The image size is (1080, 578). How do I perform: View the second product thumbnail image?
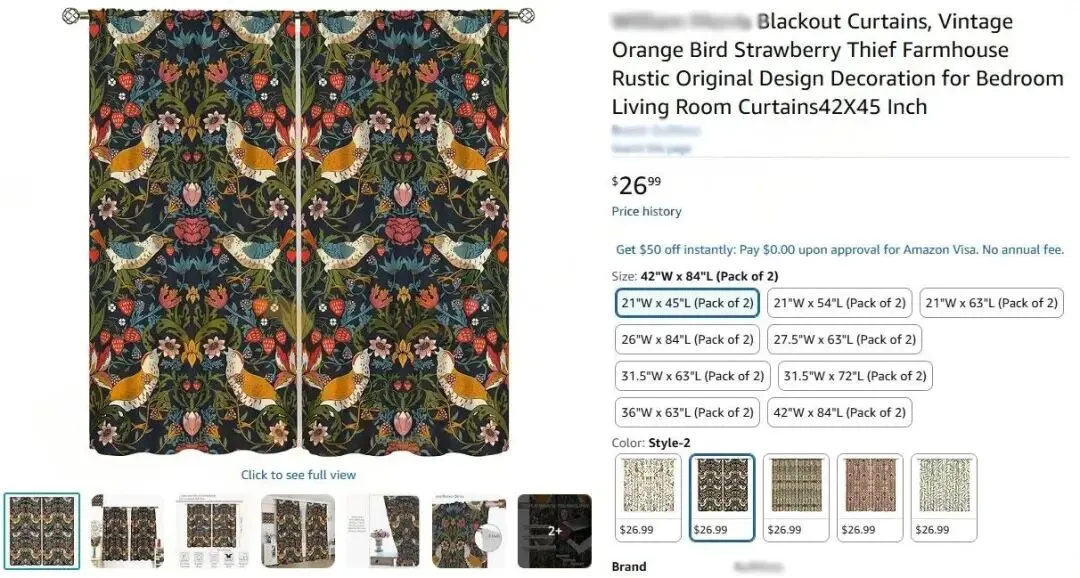[x=127, y=531]
